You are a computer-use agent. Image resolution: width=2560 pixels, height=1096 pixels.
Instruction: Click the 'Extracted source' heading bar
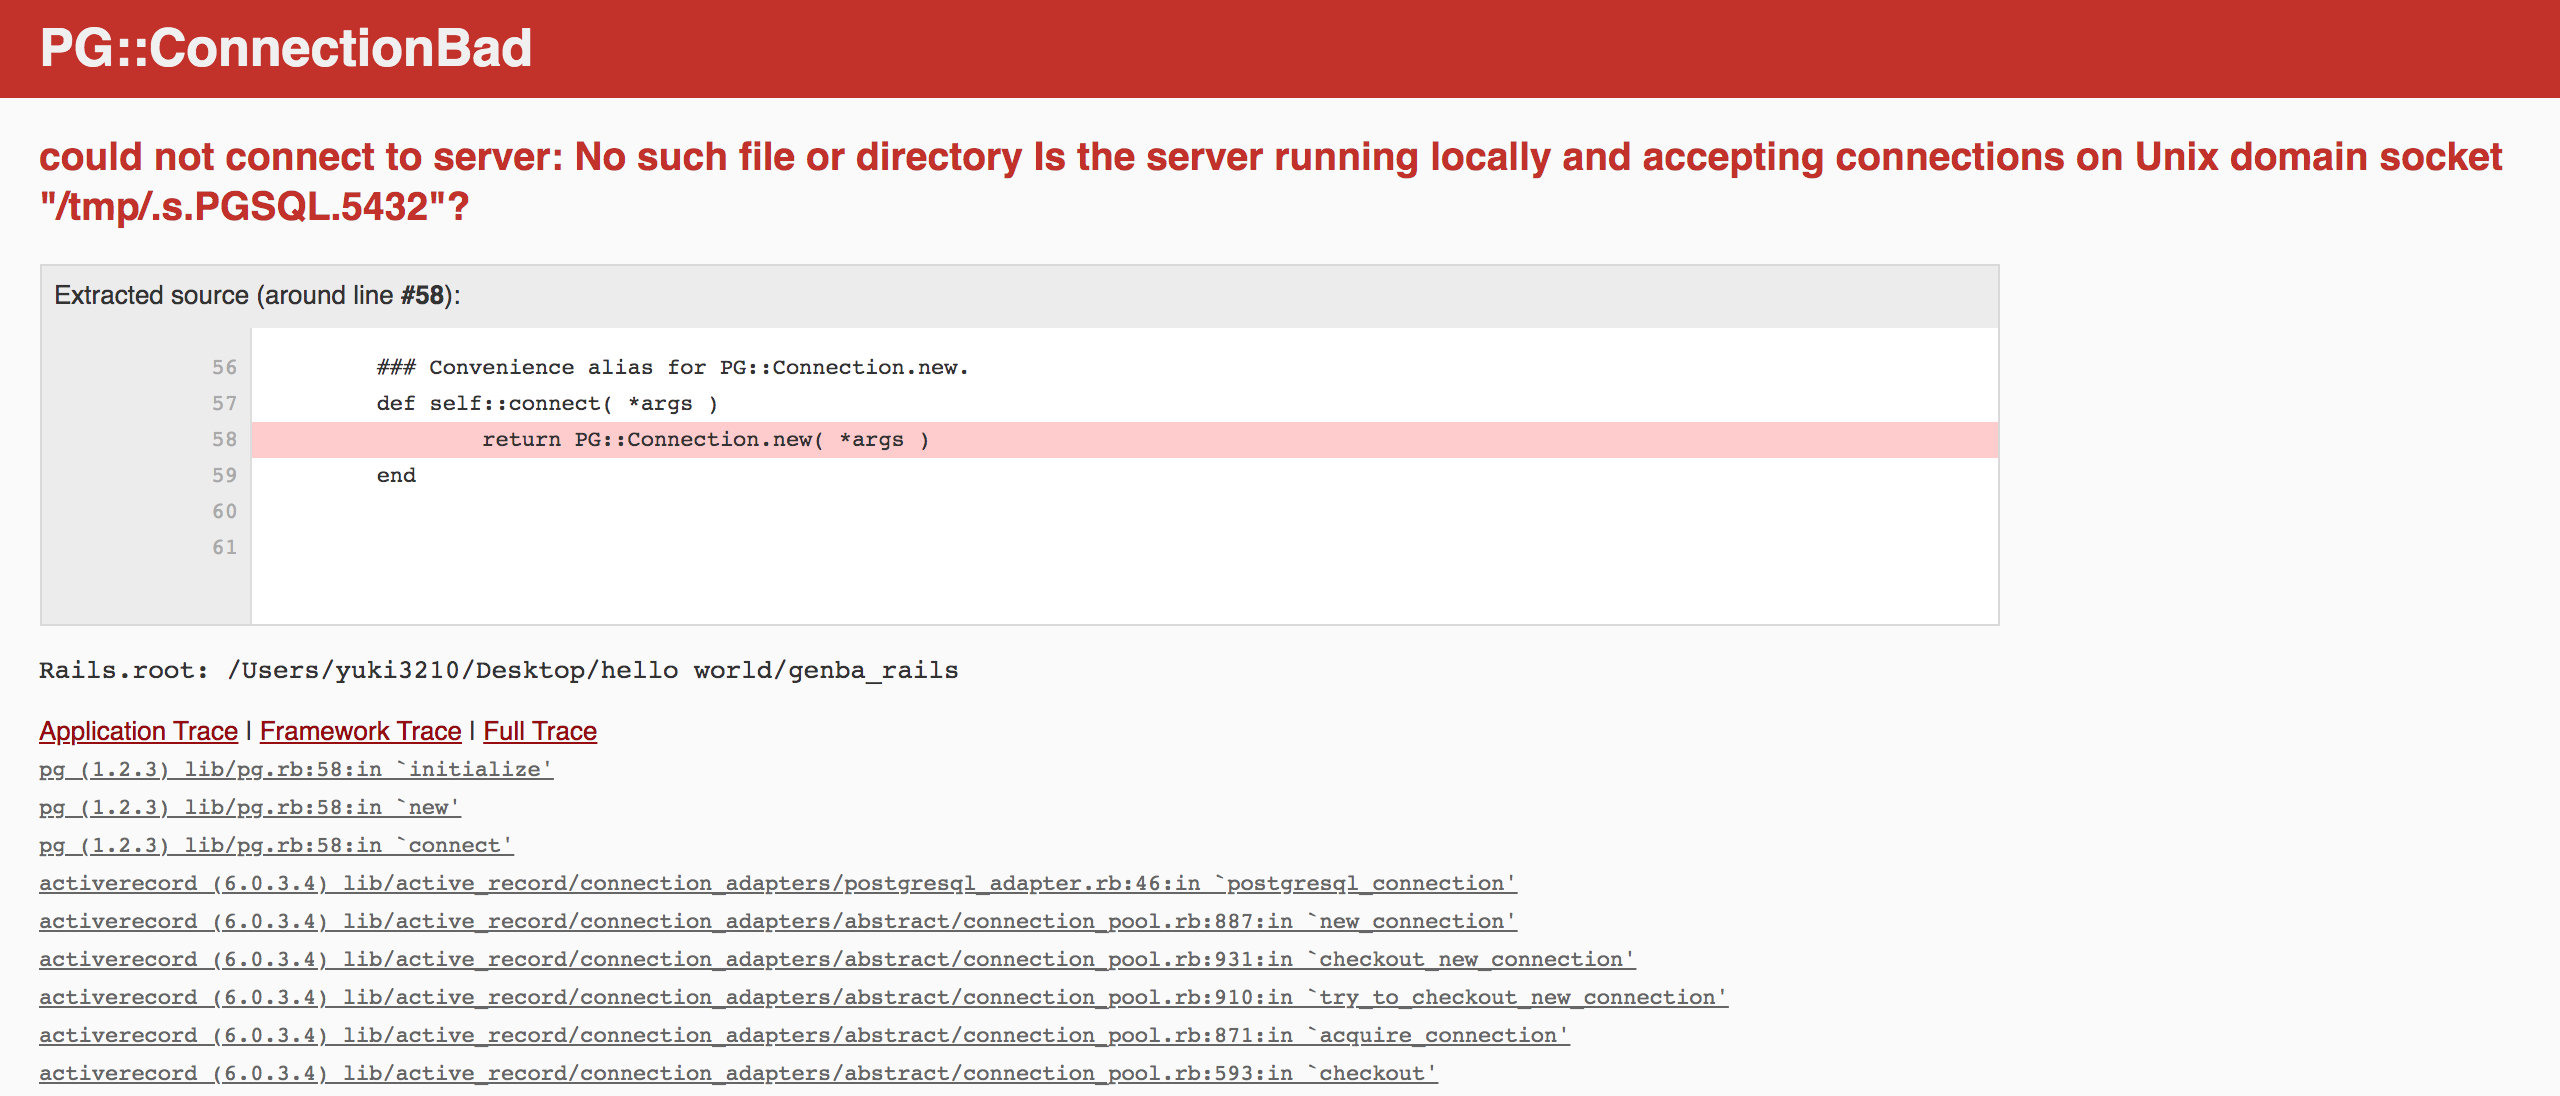(x=257, y=296)
